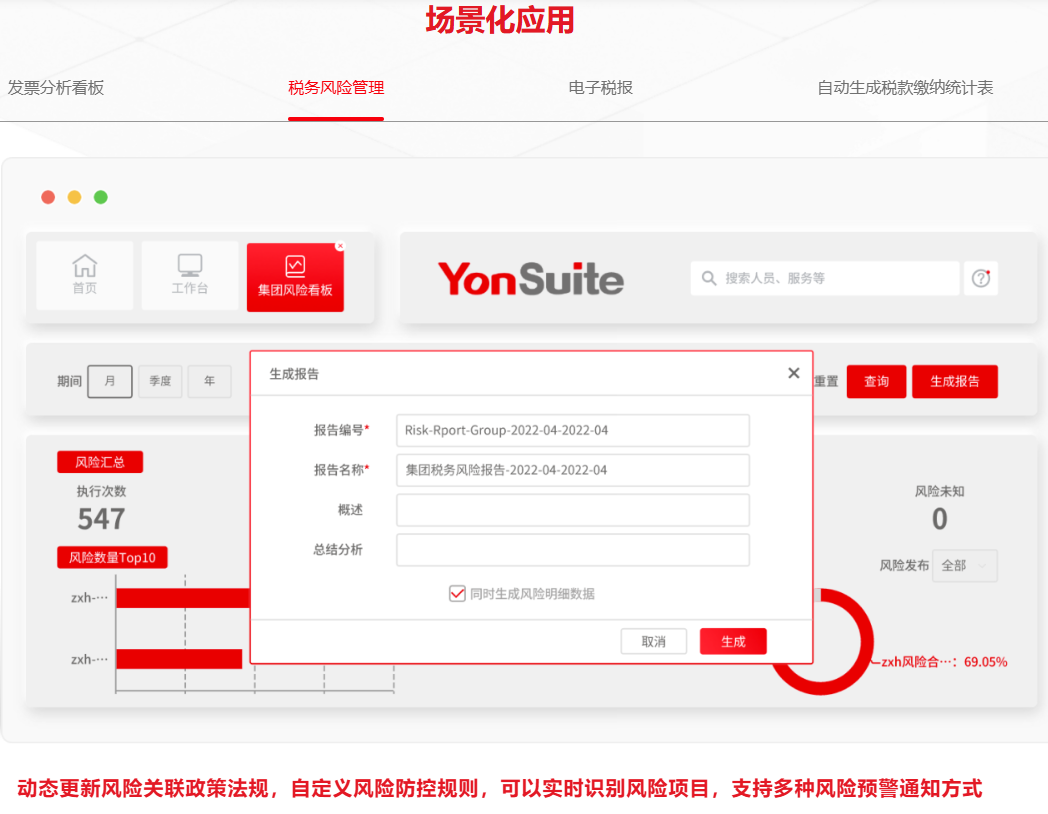1048x814 pixels.
Task: Click the 首页 home icon
Action: coord(85,266)
